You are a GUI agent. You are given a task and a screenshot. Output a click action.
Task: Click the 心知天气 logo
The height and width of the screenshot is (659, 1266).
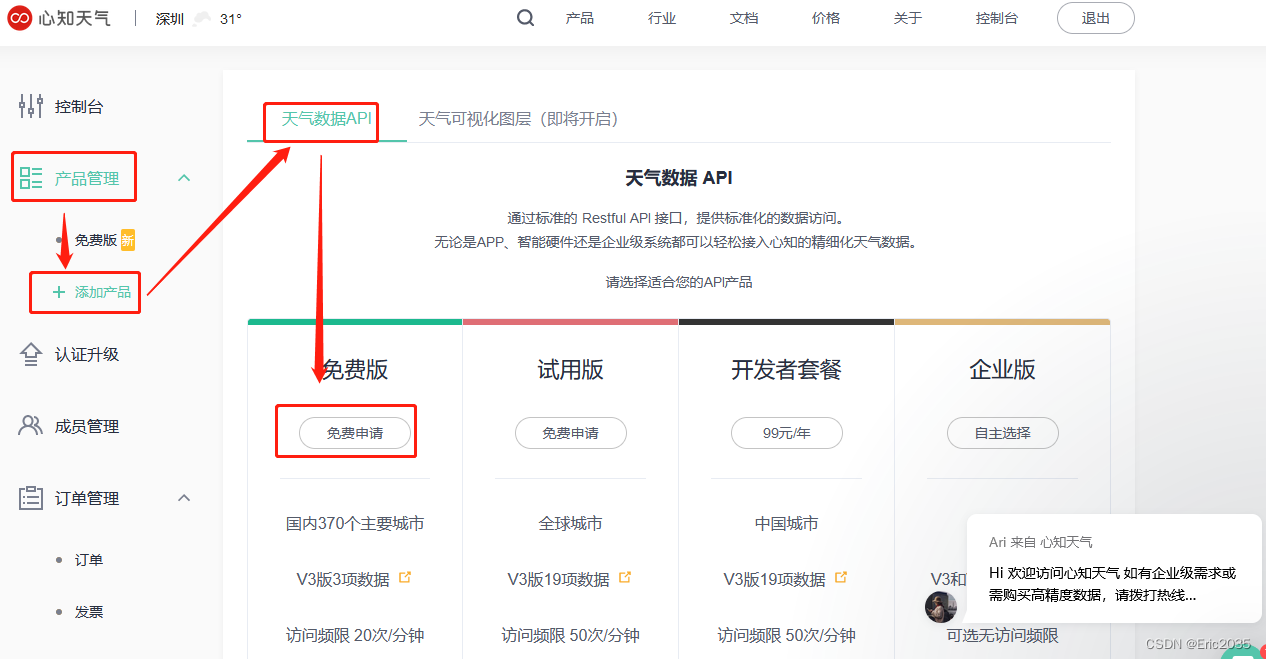(x=60, y=18)
